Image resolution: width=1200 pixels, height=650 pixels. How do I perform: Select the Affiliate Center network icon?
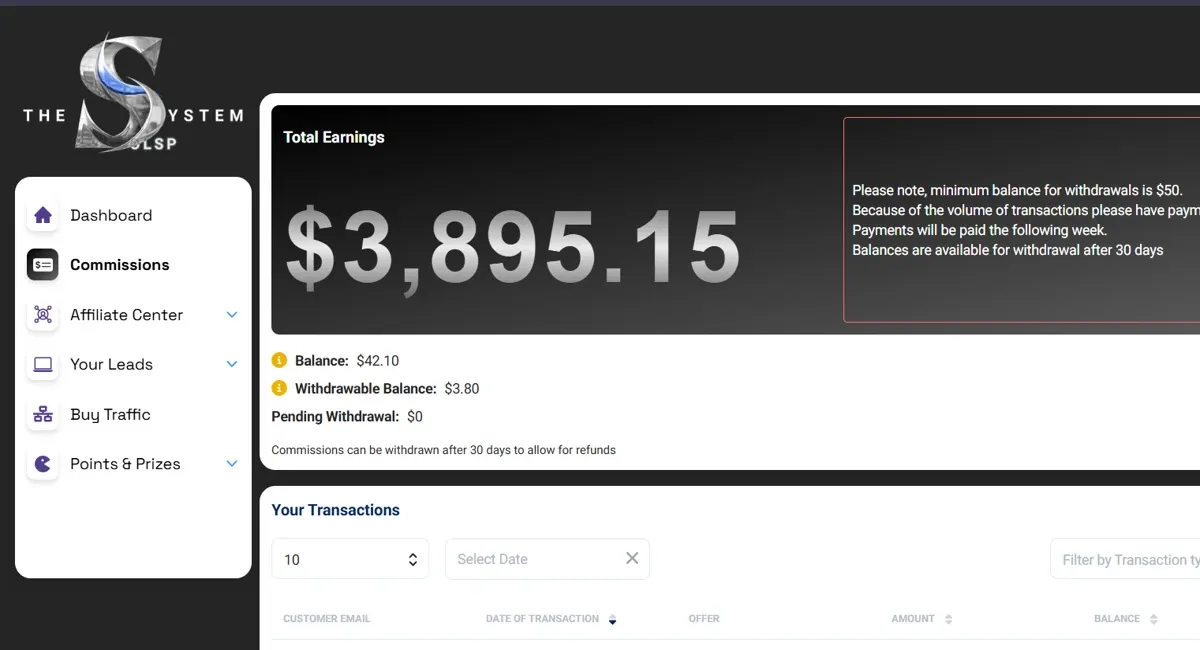pos(42,314)
